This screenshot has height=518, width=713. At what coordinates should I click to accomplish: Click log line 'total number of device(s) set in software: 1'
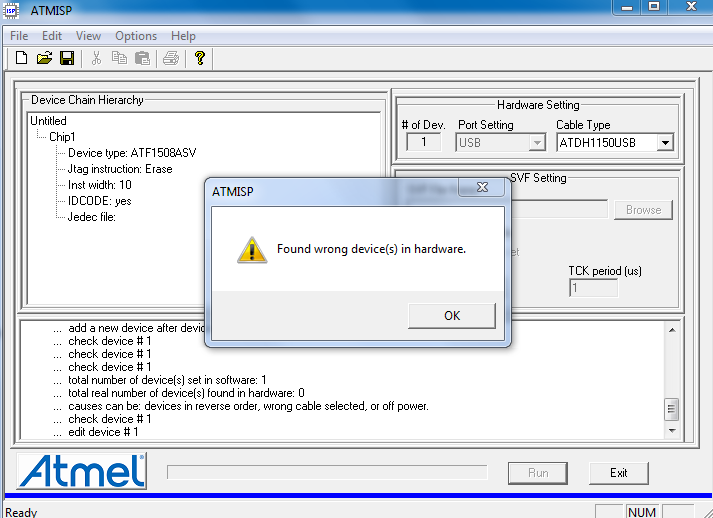[x=167, y=380]
